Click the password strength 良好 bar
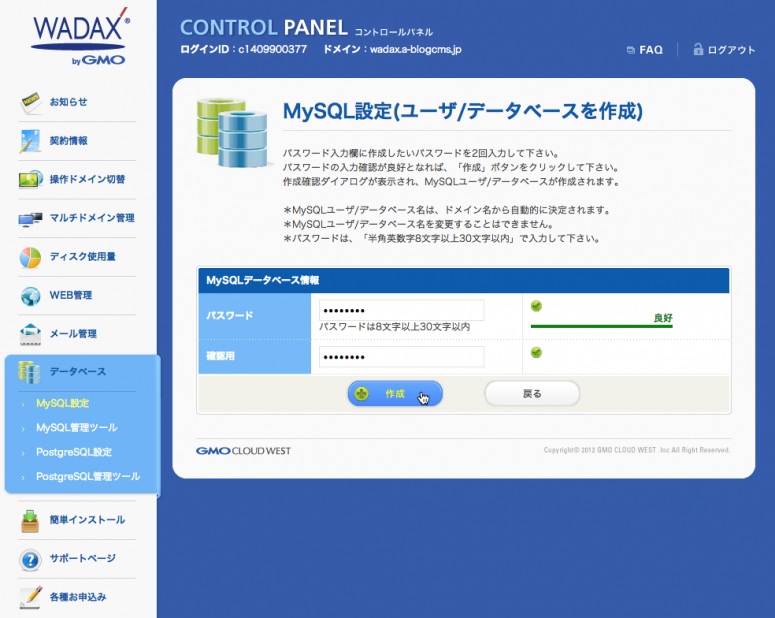 (601, 325)
